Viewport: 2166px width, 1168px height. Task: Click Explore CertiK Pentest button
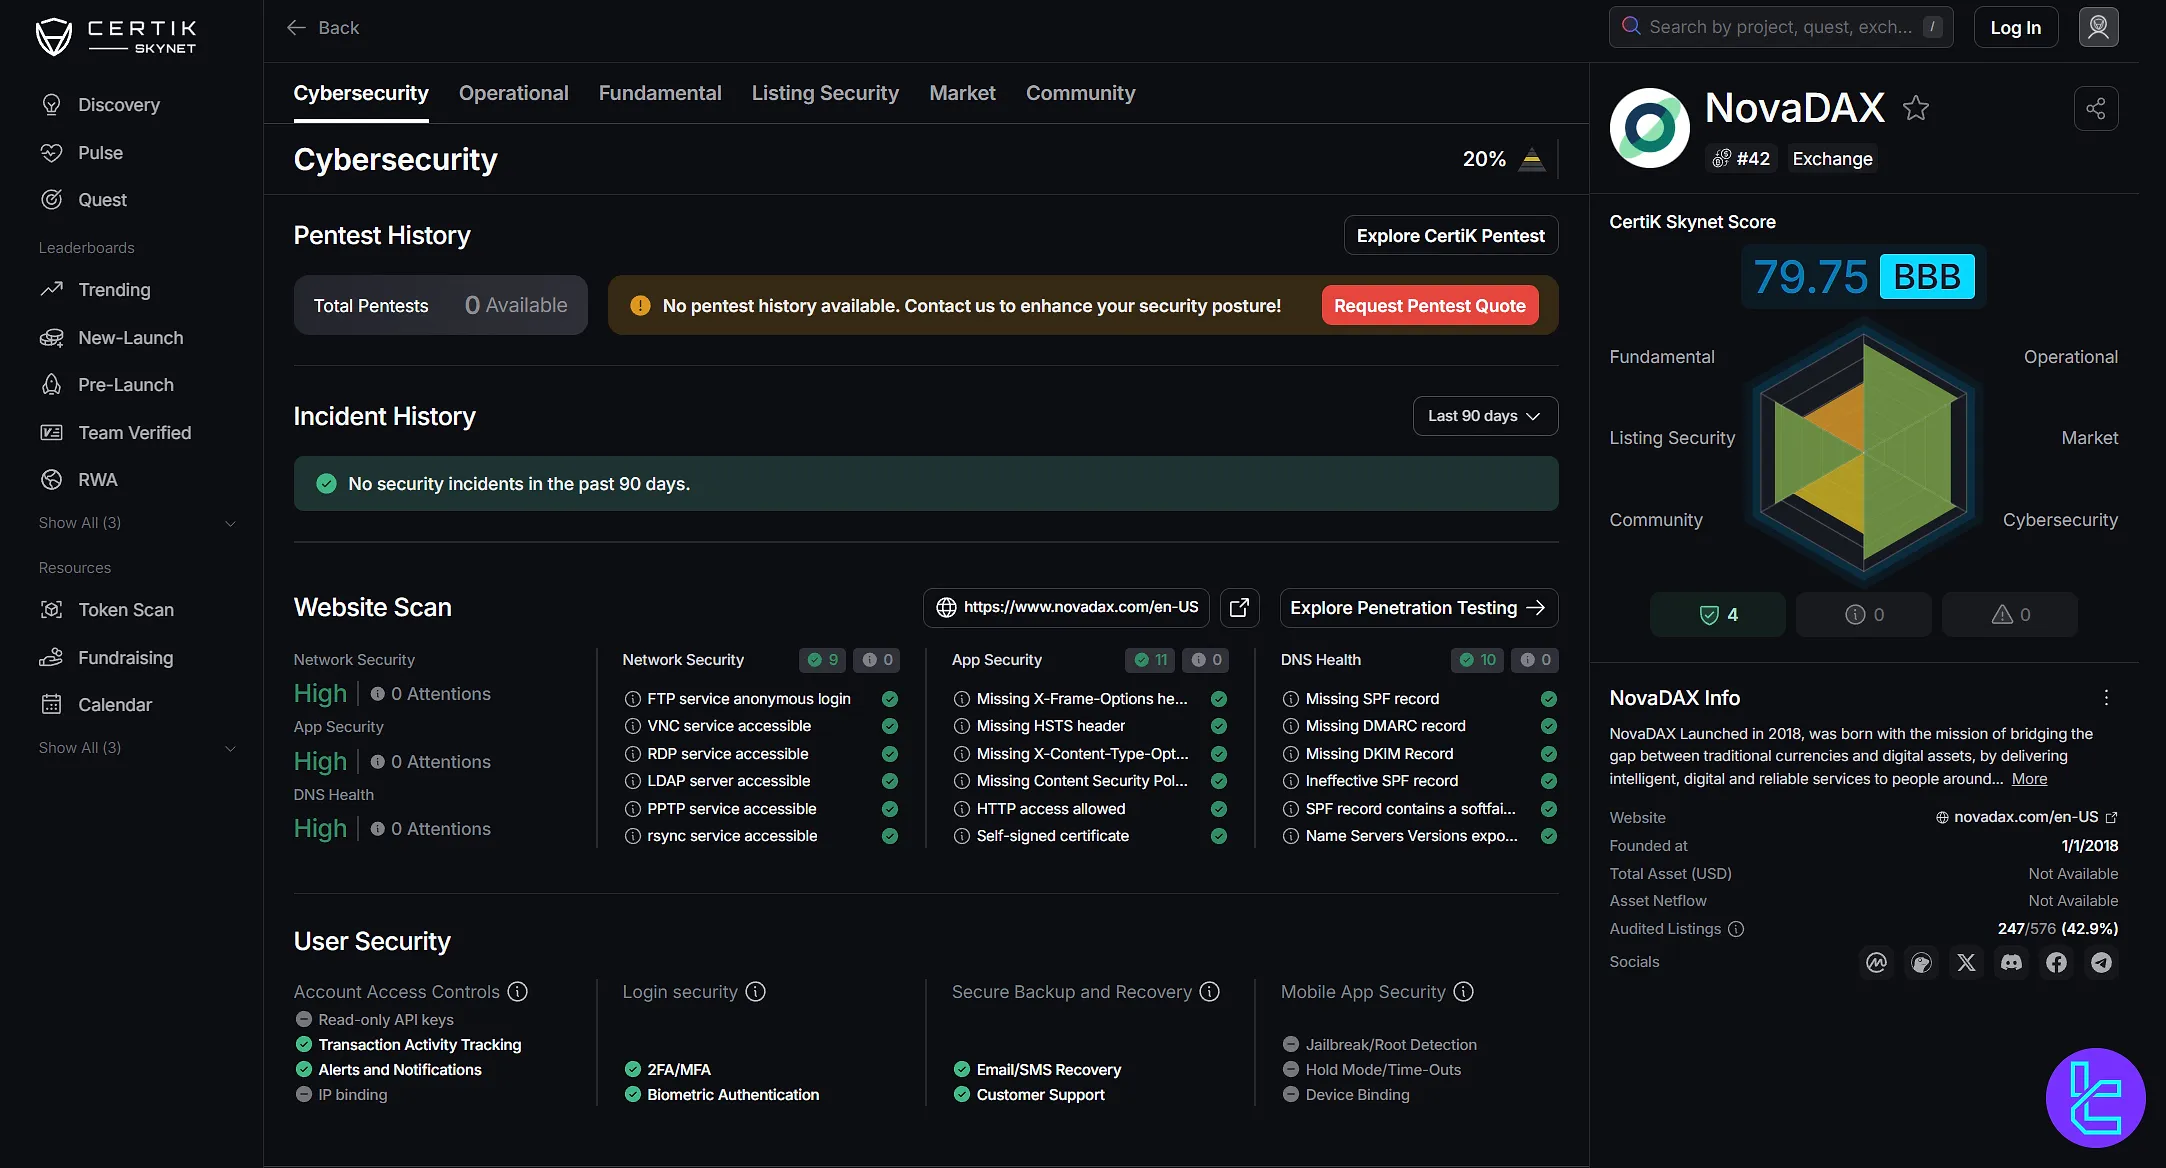1450,236
